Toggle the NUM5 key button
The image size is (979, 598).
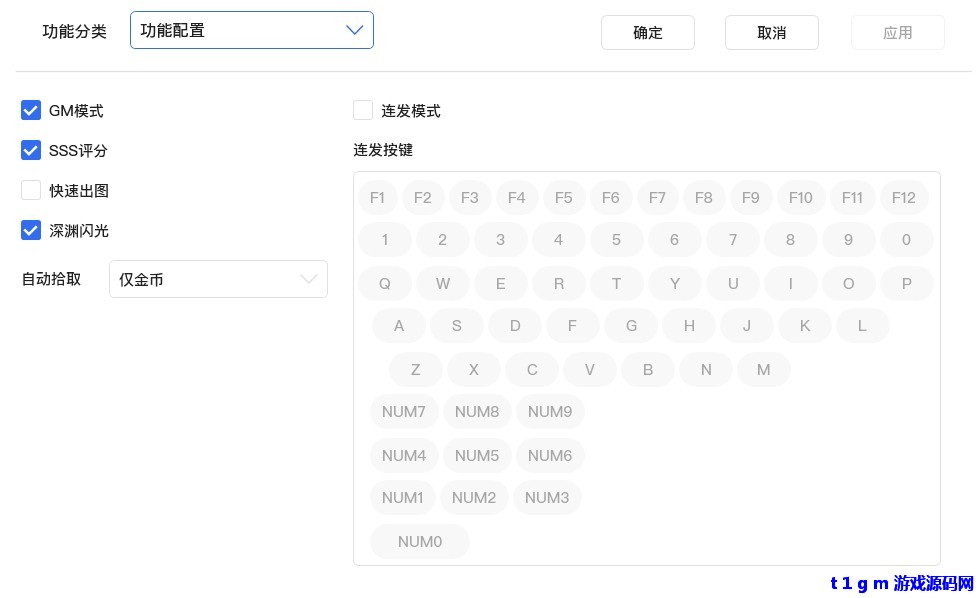click(477, 455)
